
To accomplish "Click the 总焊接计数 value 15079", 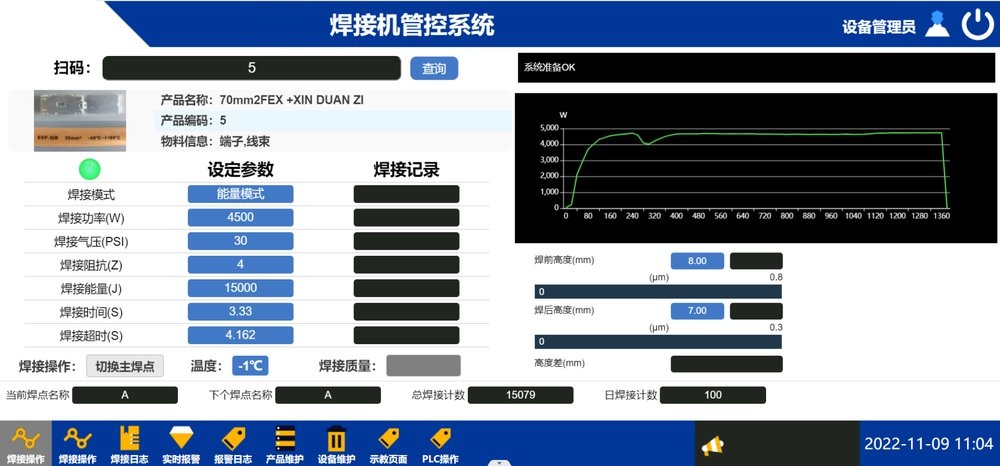I will tap(520, 395).
